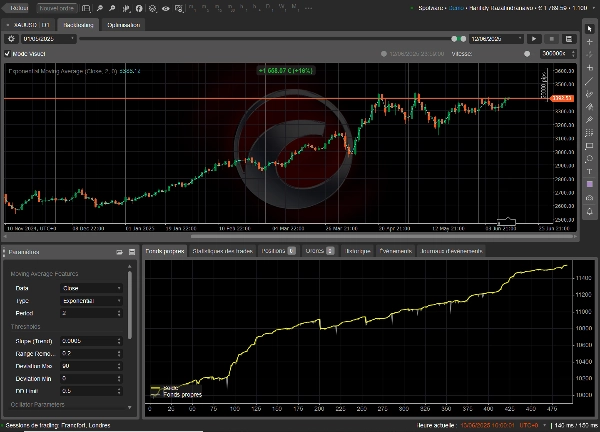Start the backtest with Play button
This screenshot has height=432, width=600.
pos(534,39)
